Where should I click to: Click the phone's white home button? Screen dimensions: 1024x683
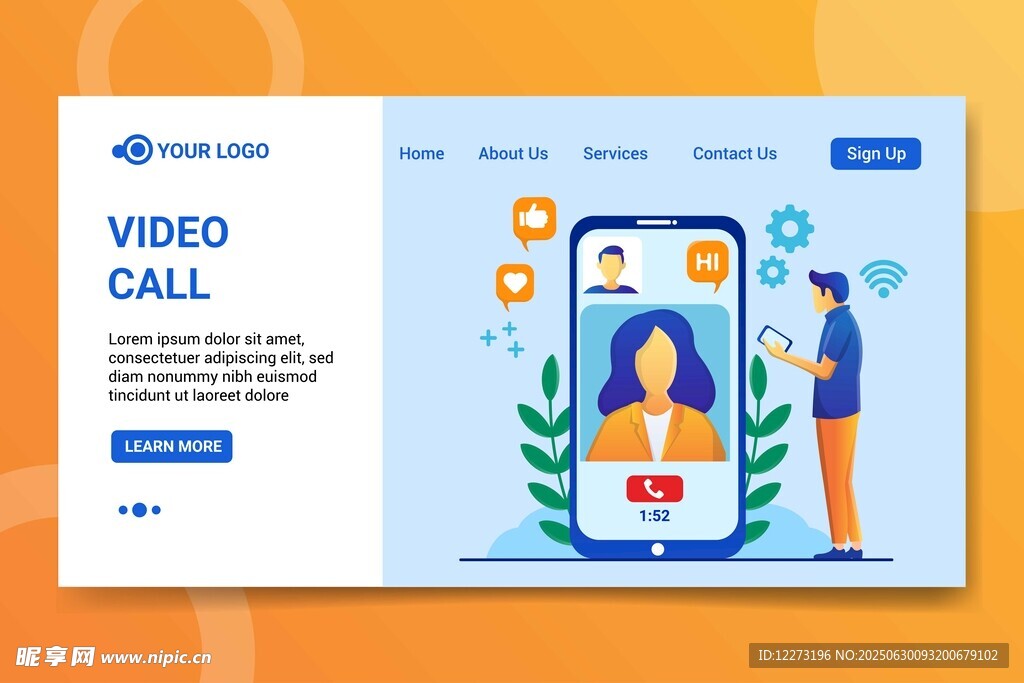click(657, 549)
